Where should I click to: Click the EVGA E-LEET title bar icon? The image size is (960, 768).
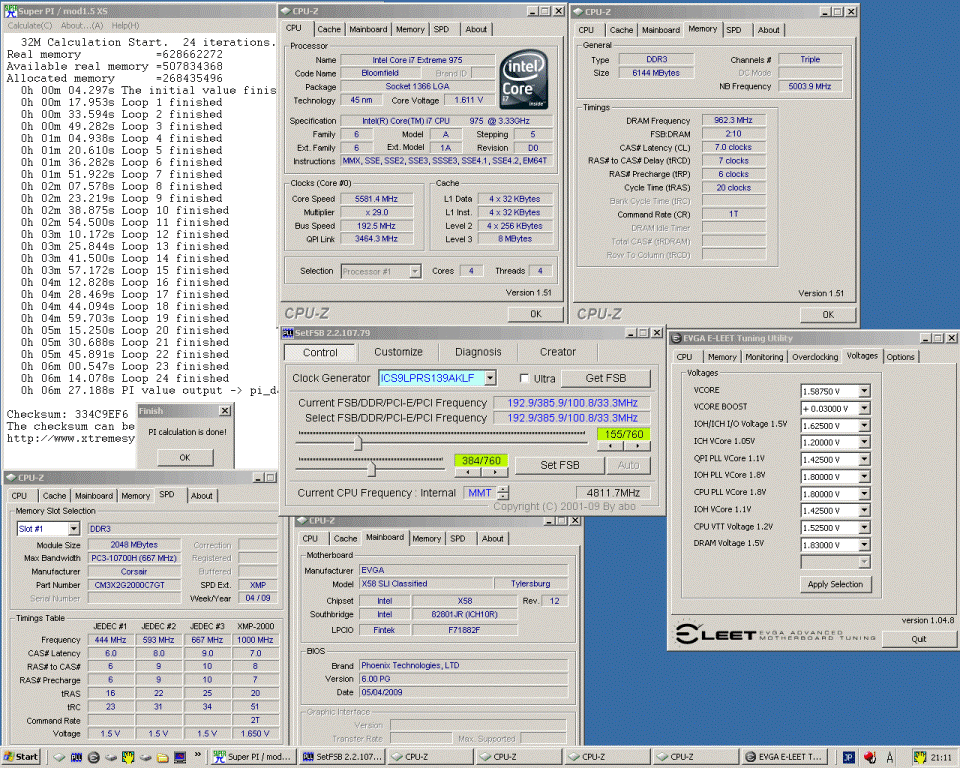(677, 338)
